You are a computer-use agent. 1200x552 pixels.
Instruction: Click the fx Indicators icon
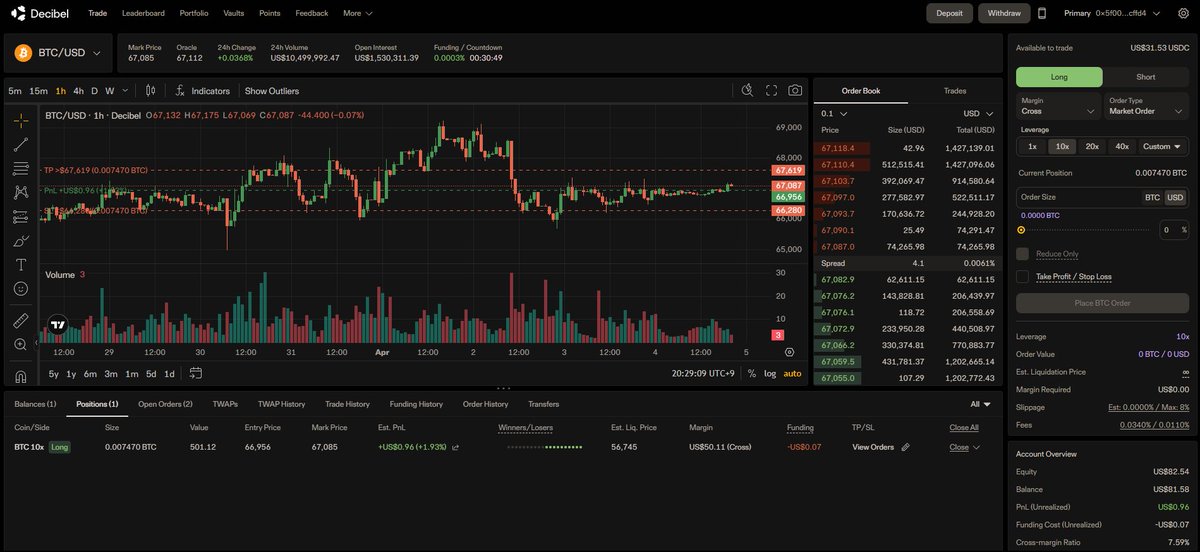(x=180, y=90)
